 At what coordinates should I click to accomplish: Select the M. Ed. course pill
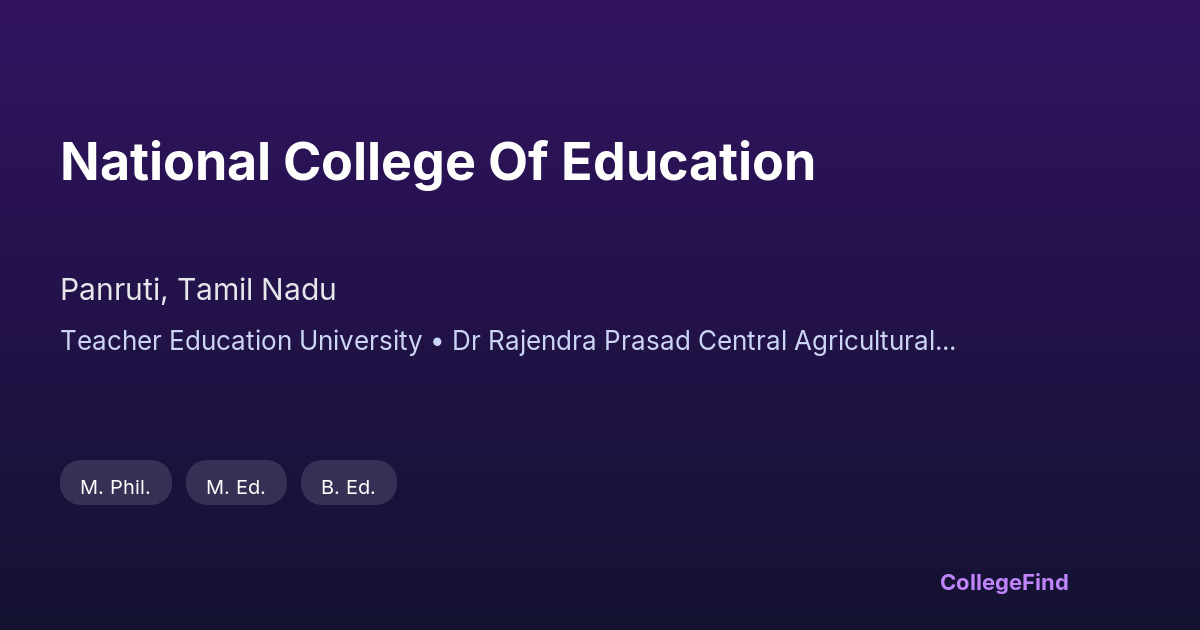click(x=236, y=487)
